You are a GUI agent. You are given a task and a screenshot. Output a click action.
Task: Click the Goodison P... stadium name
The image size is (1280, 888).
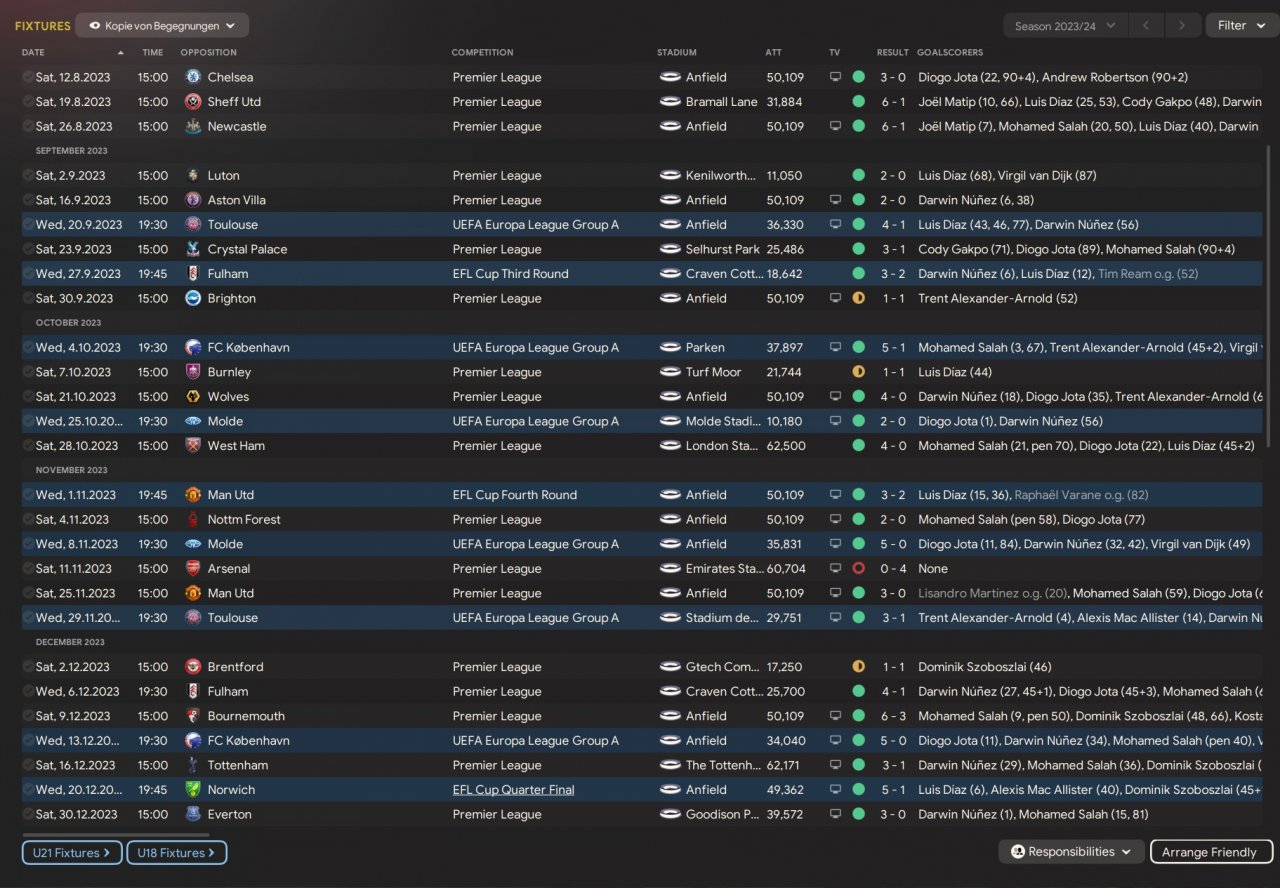click(x=721, y=814)
